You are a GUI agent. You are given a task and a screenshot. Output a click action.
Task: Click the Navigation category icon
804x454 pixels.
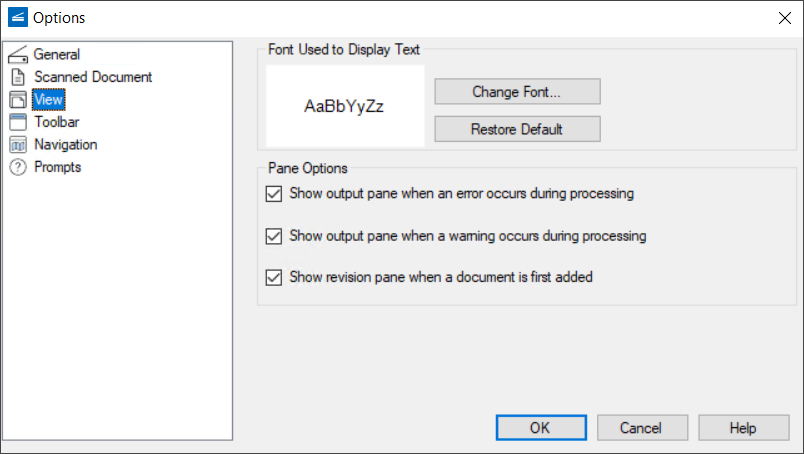coord(17,144)
